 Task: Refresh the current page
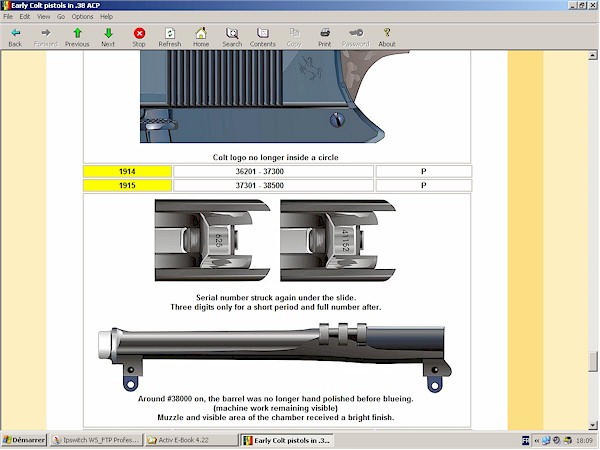[170, 37]
